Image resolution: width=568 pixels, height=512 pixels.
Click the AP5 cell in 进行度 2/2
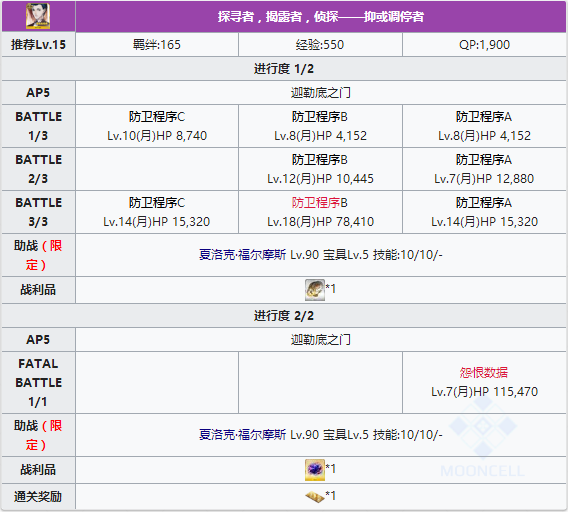pos(38,340)
